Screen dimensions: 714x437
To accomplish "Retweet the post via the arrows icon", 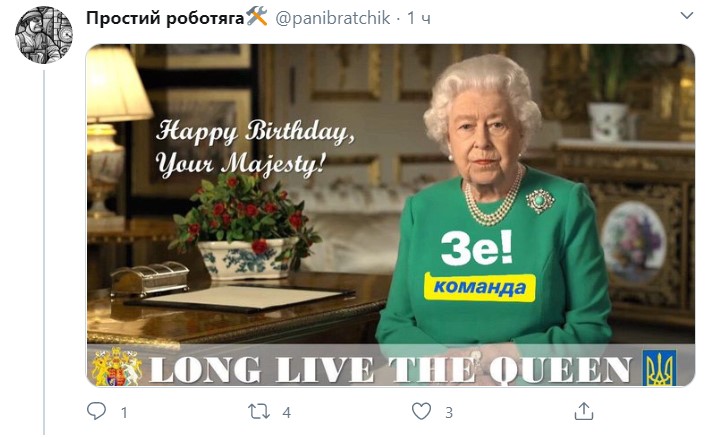I will point(259,412).
